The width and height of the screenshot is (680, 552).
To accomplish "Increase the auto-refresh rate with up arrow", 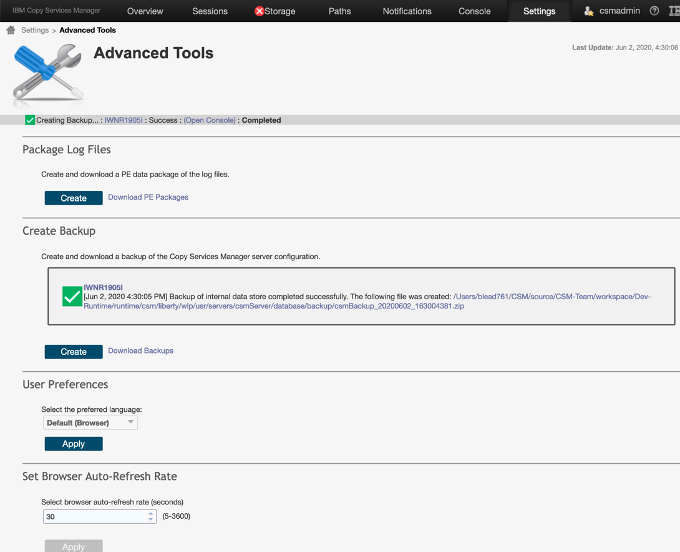I will 150,513.
